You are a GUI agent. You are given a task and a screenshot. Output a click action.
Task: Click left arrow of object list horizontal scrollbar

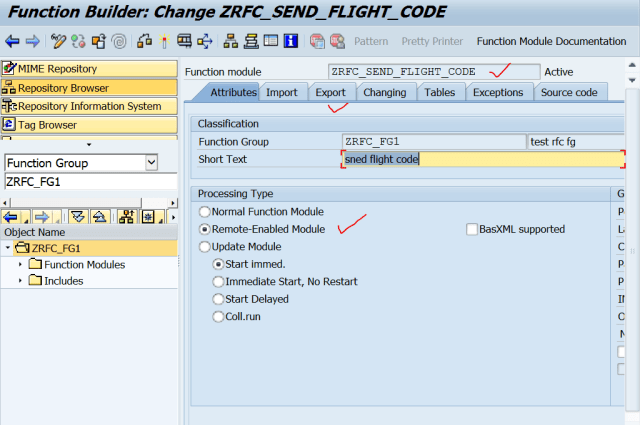point(5,202)
